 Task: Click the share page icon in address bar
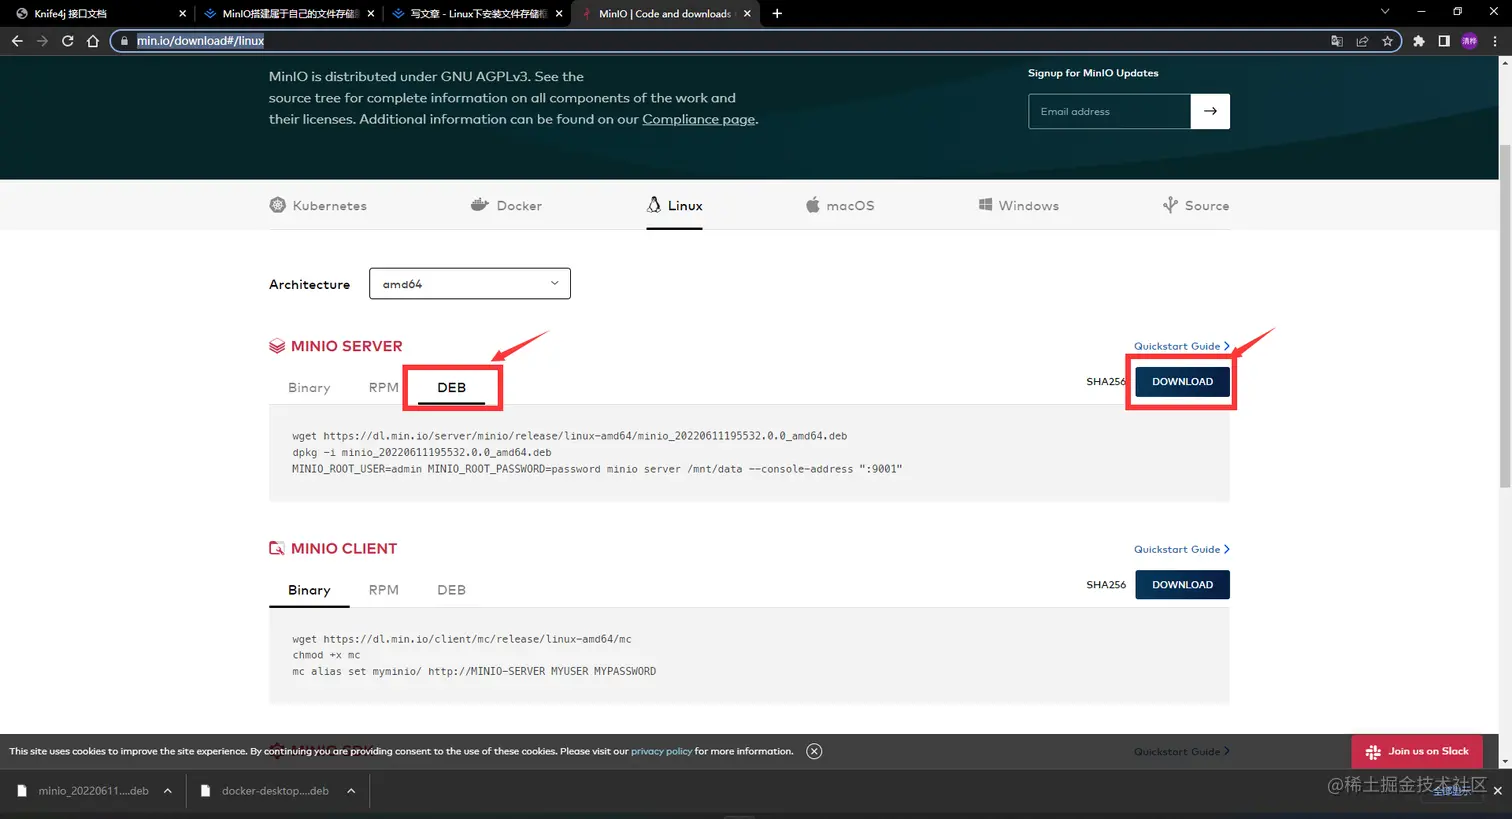(1362, 41)
